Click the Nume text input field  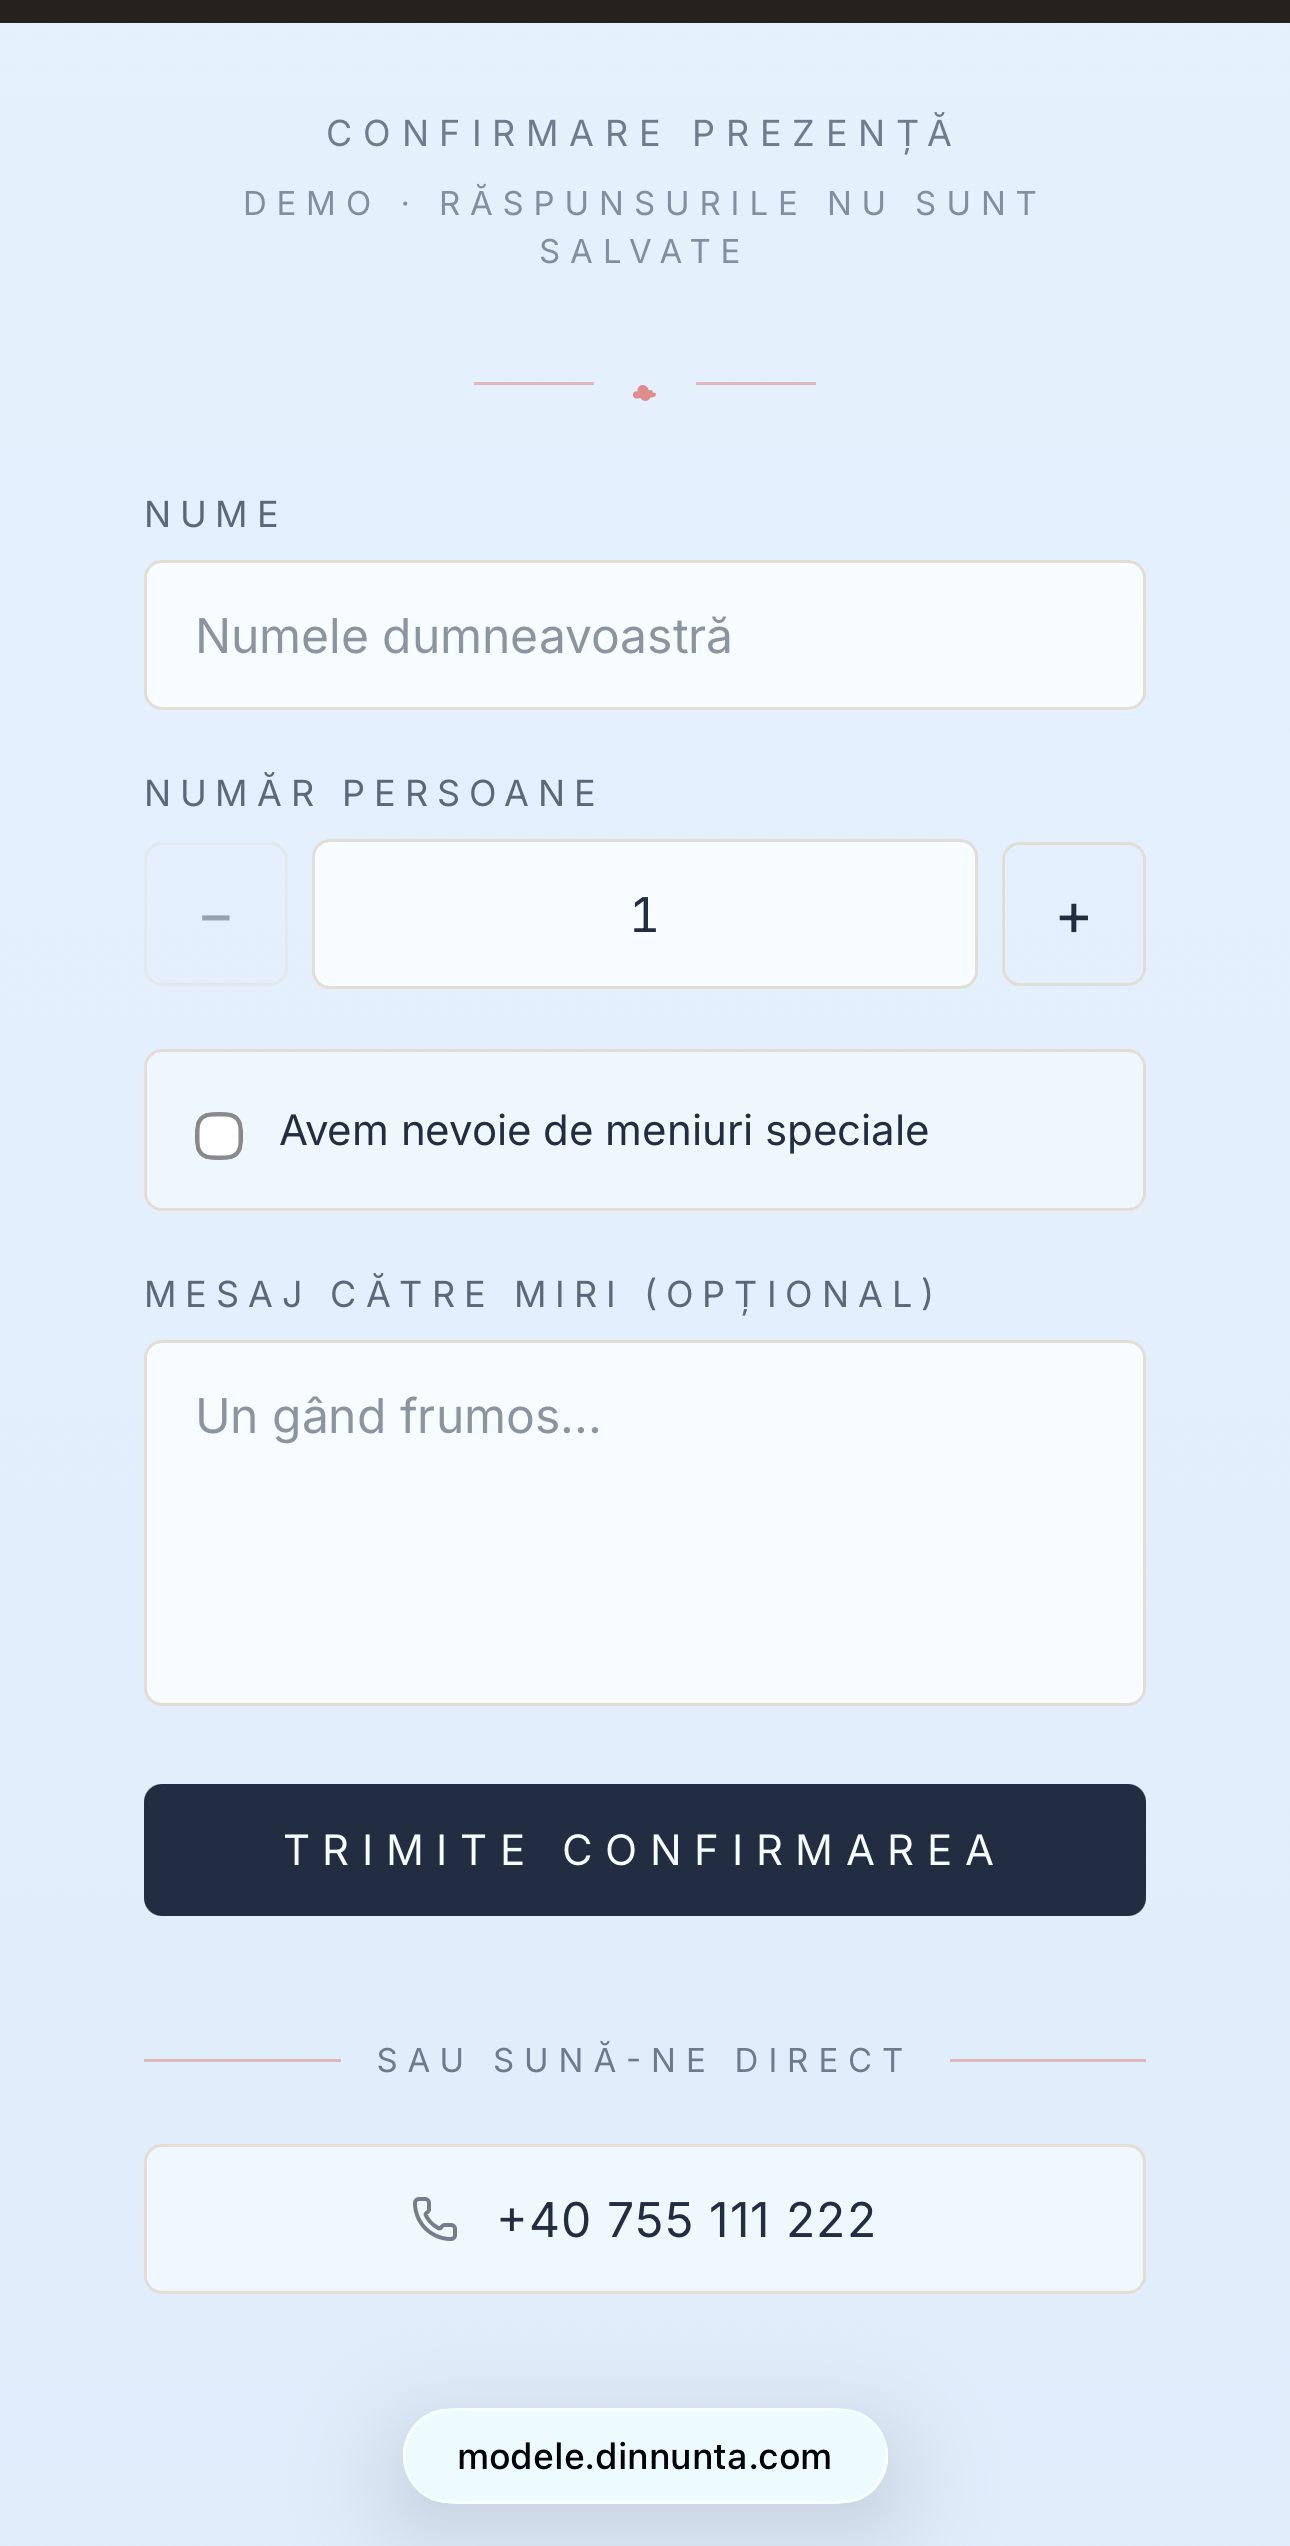[x=645, y=635]
